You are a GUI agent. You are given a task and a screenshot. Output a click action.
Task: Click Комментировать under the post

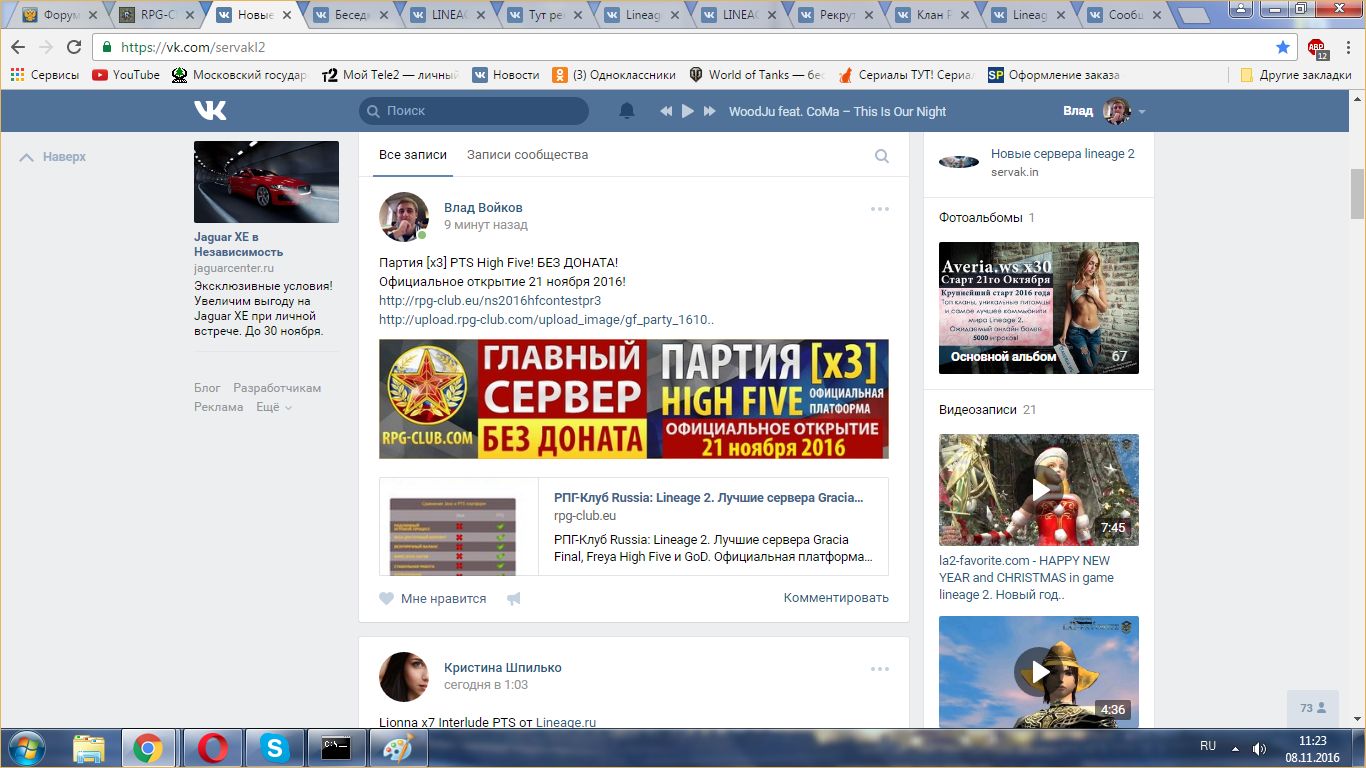click(835, 598)
